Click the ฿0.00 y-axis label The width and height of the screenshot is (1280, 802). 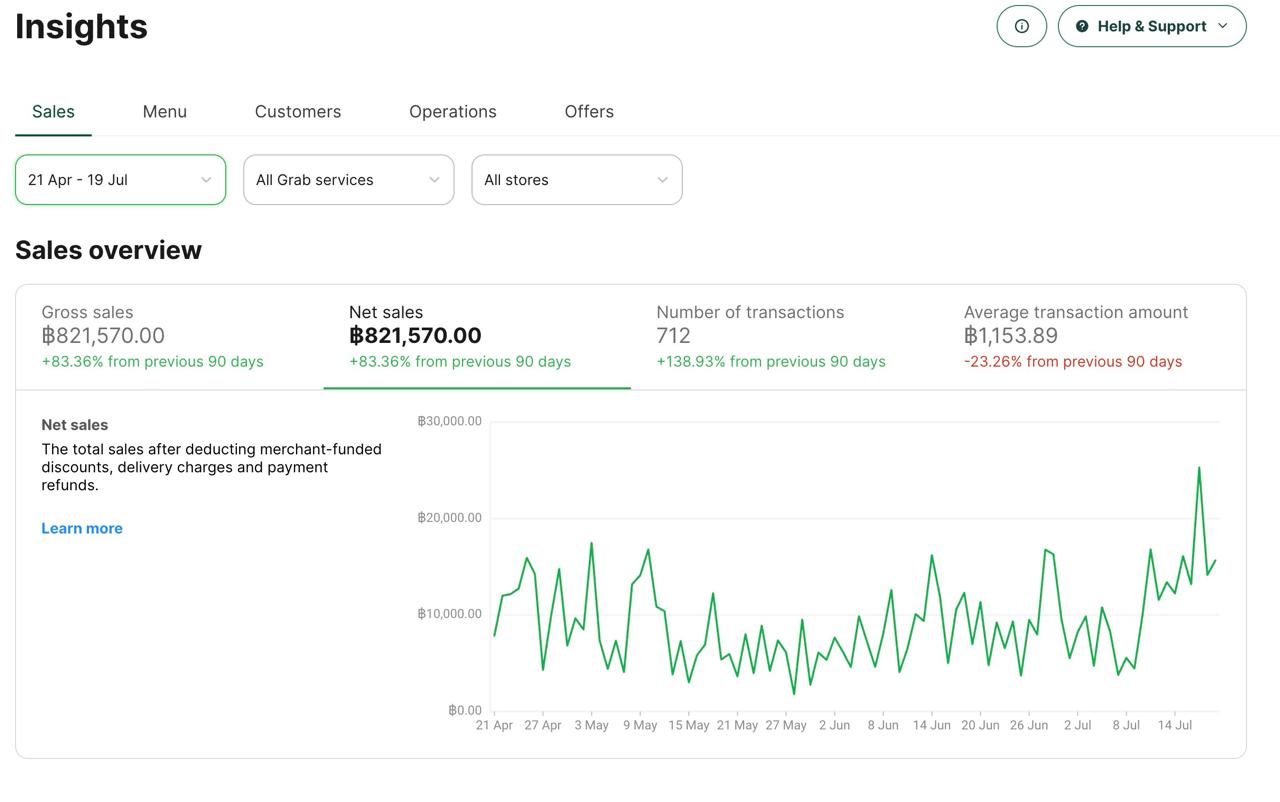point(465,710)
